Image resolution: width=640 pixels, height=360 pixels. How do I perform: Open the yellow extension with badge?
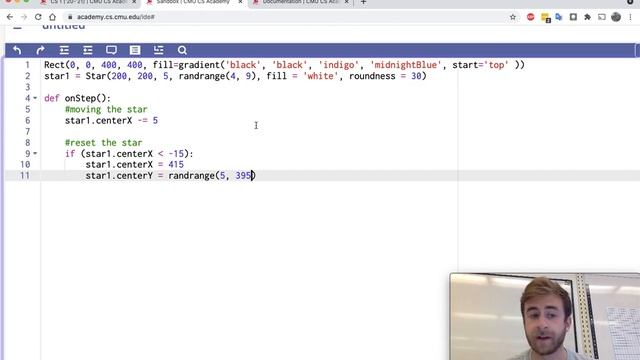[x=545, y=18]
